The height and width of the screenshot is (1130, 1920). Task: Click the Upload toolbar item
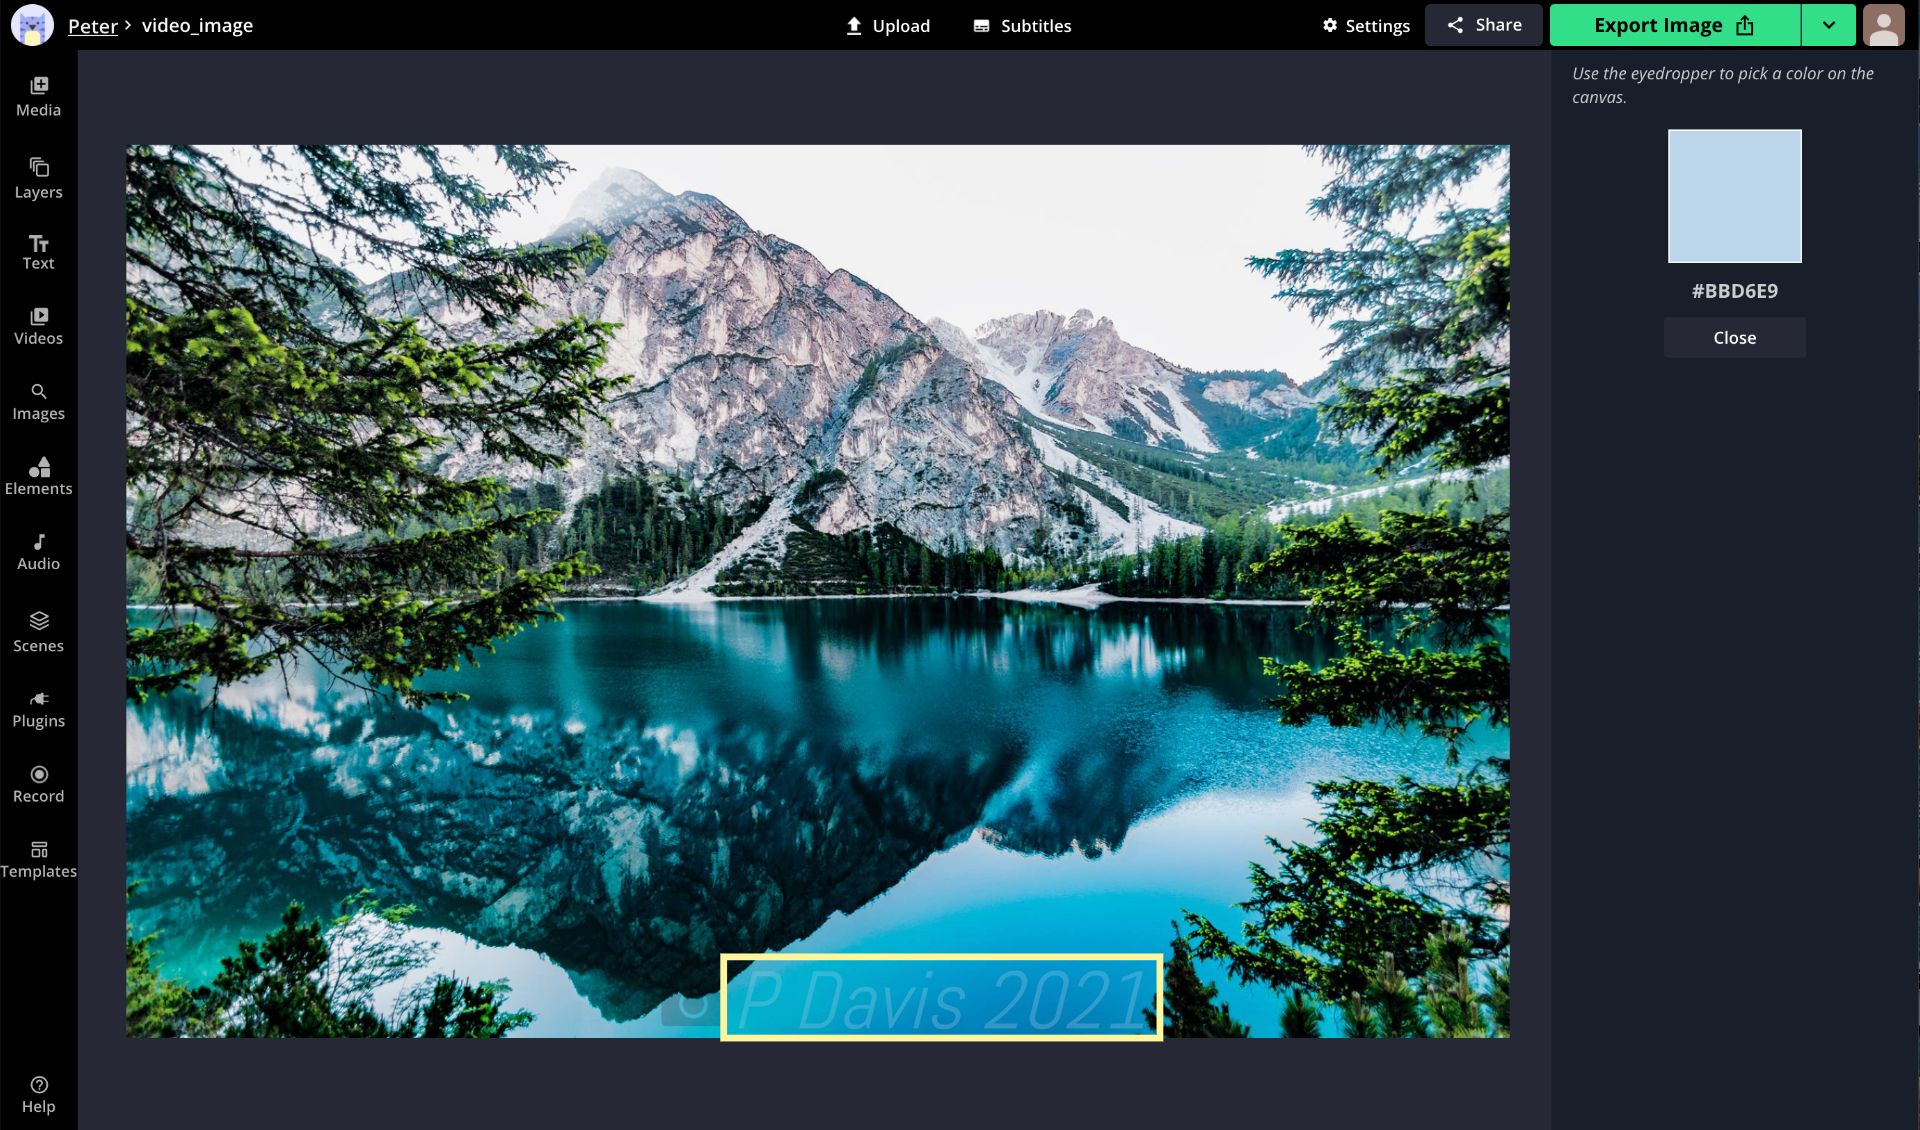(x=886, y=24)
